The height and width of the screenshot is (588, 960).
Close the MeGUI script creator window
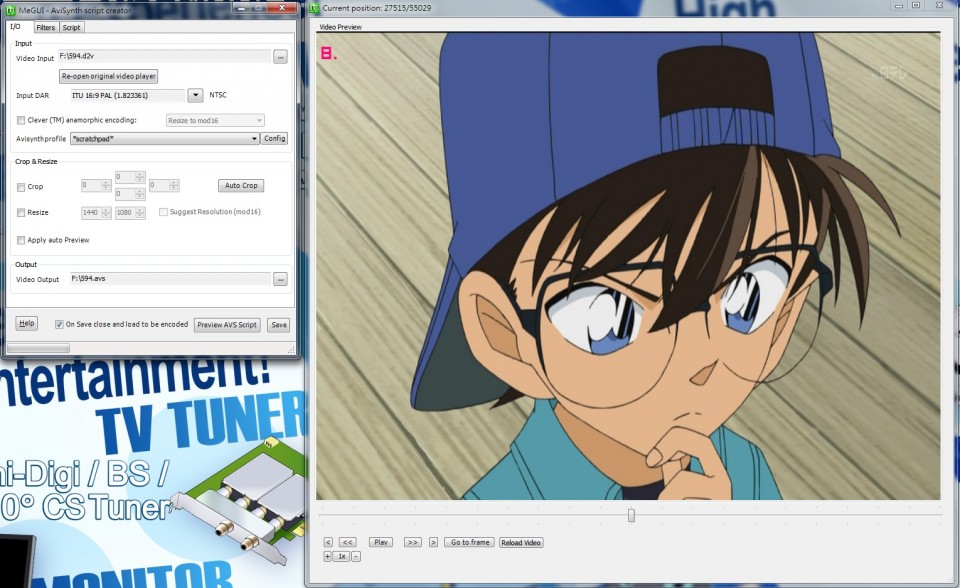click(282, 8)
